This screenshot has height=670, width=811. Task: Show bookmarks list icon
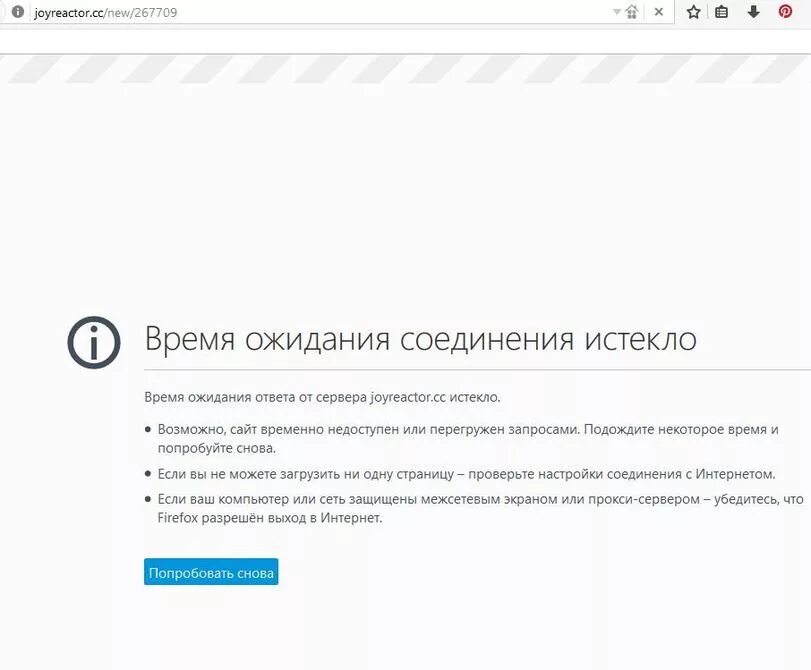[x=722, y=12]
